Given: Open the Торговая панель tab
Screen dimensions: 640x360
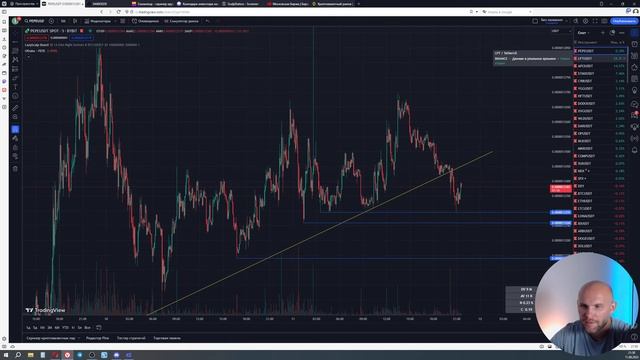Looking at the screenshot, I should (167, 338).
